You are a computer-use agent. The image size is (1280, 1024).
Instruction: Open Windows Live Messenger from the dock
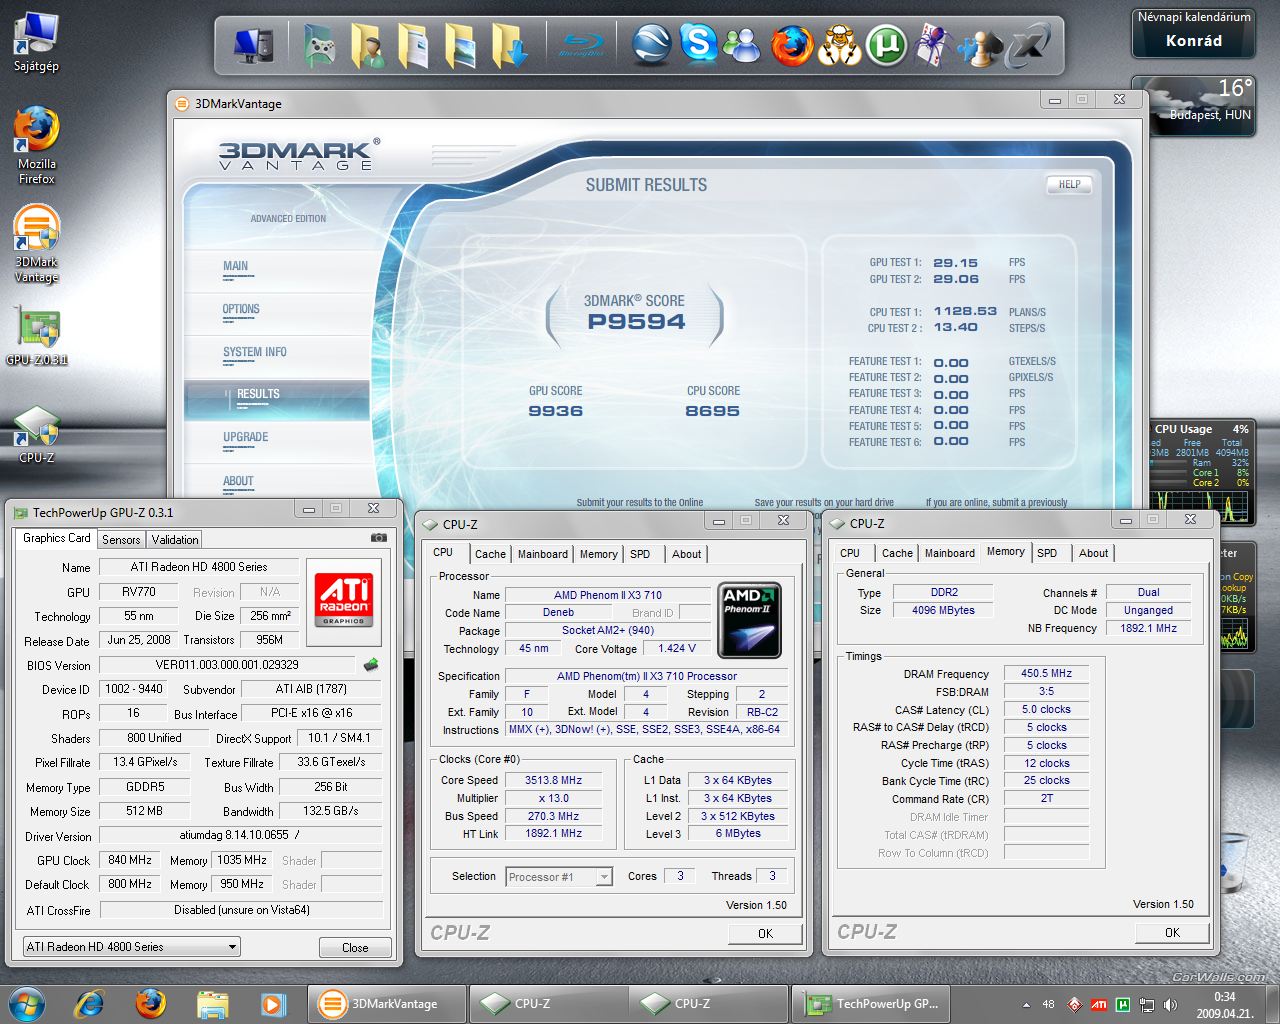[743, 46]
